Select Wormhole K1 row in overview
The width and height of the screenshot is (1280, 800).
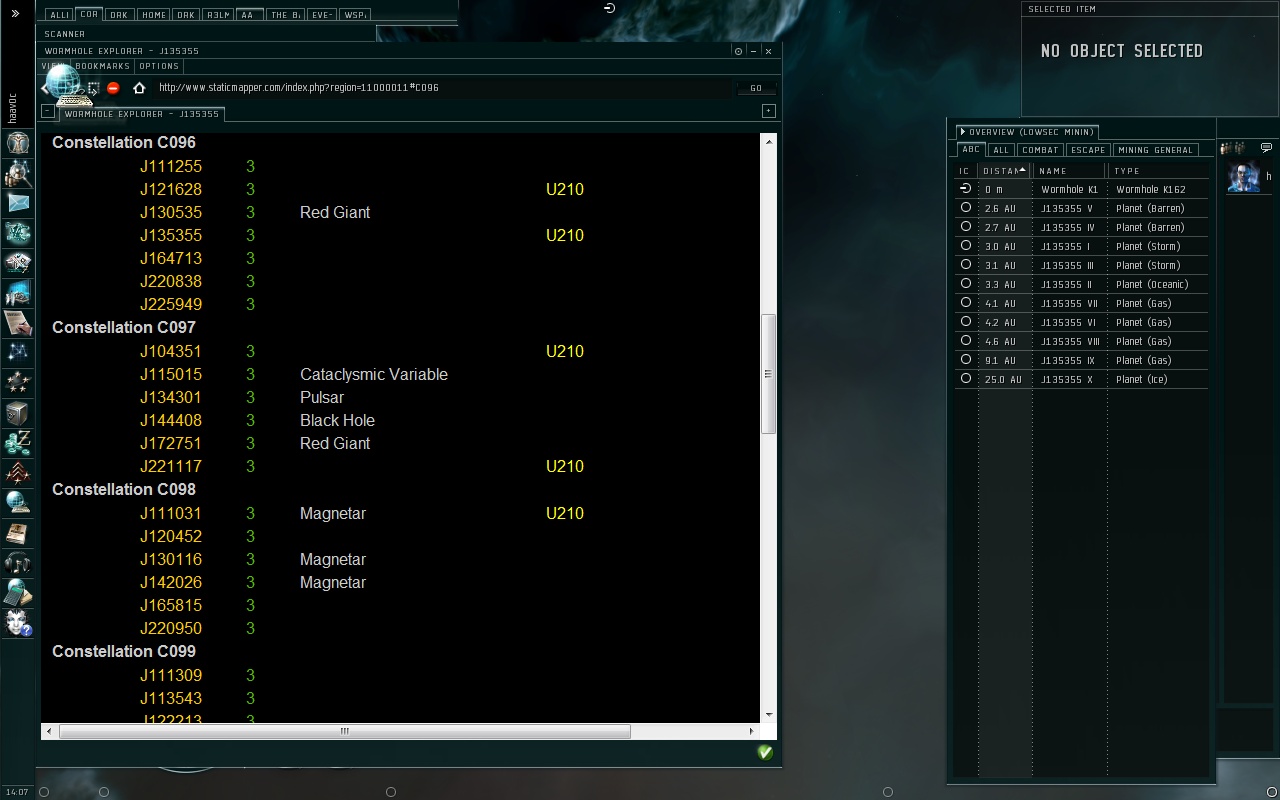[1069, 189]
